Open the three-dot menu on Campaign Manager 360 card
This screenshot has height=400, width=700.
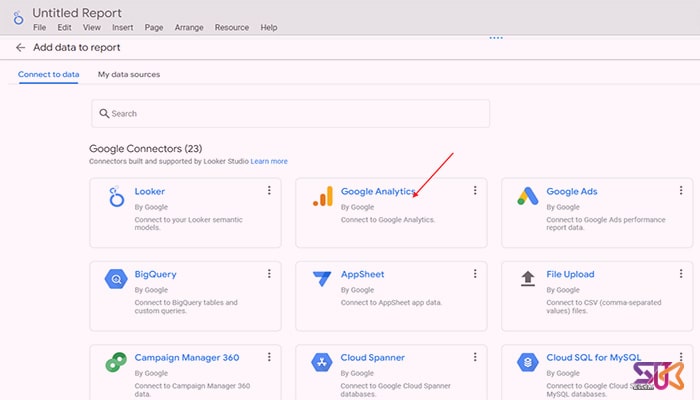[269, 357]
